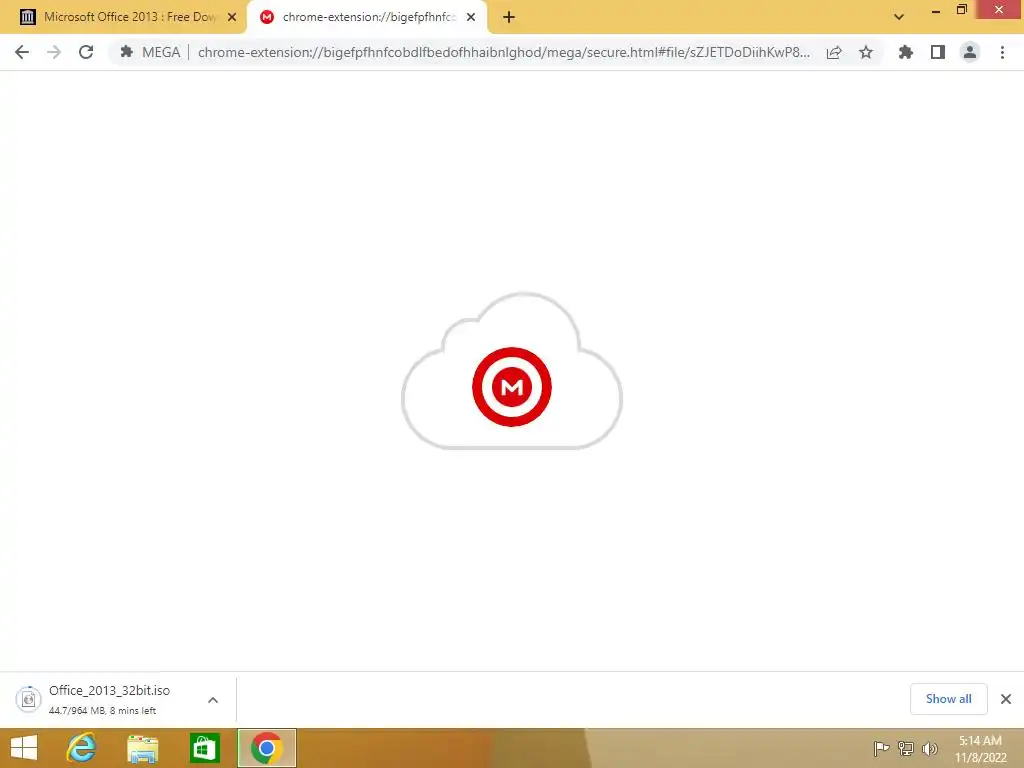Image resolution: width=1024 pixels, height=768 pixels.
Task: Open the Action Center flag icon
Action: 881,748
